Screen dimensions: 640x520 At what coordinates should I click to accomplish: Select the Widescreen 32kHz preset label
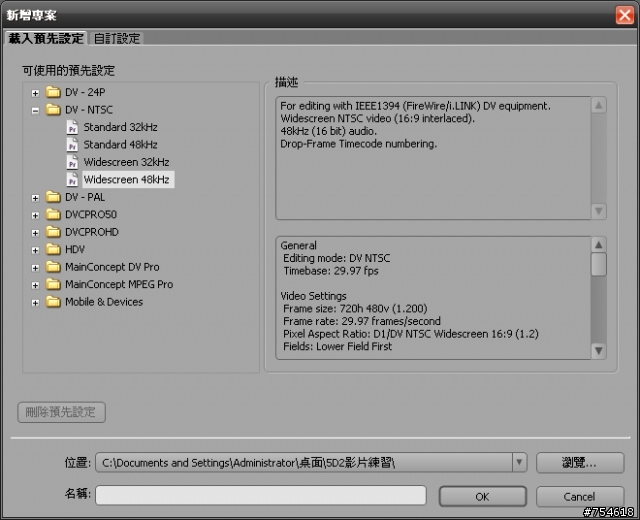(x=127, y=162)
